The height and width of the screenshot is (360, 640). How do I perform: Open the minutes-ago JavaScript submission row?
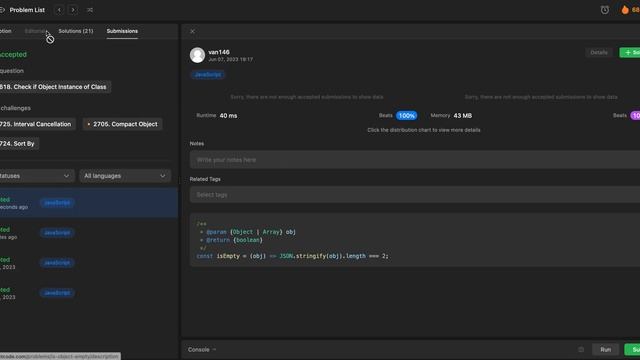[x=89, y=233]
